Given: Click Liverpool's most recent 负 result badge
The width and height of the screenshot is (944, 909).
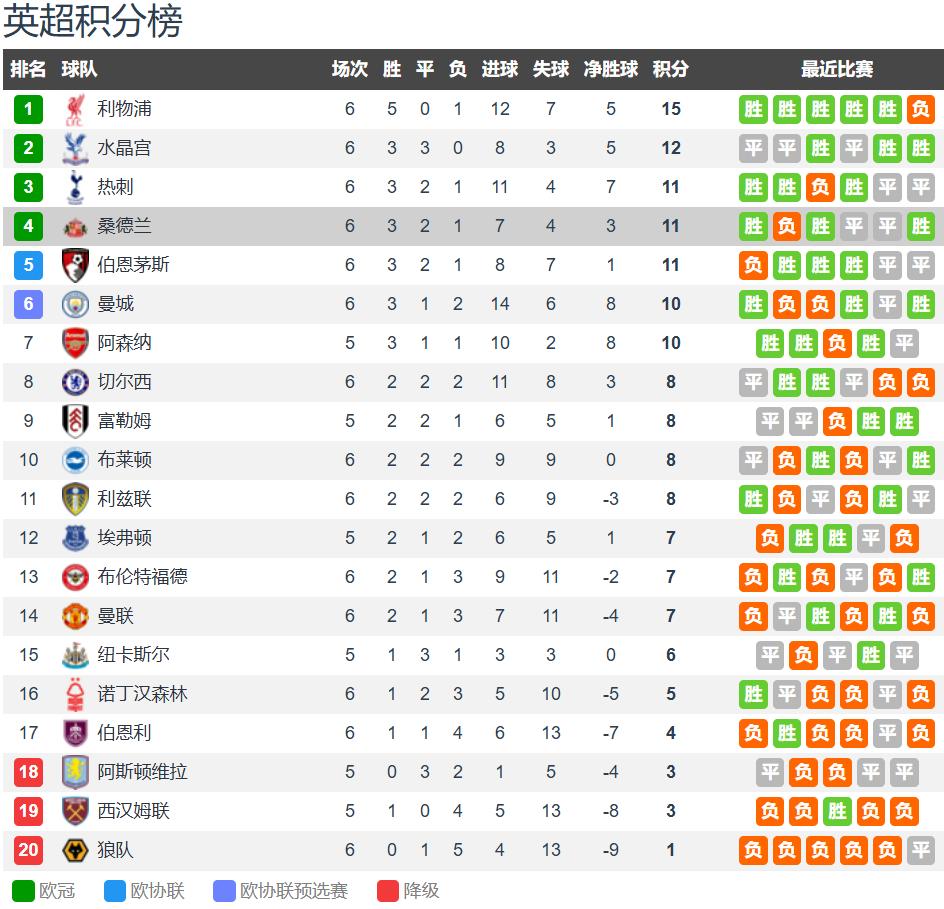Looking at the screenshot, I should tap(920, 109).
